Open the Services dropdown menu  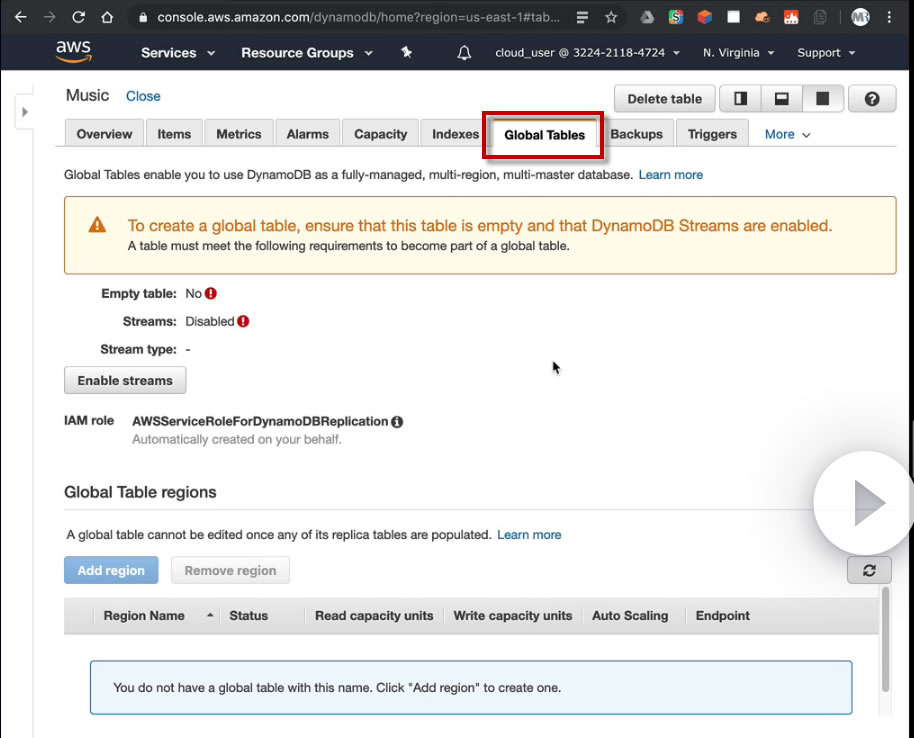(x=177, y=53)
